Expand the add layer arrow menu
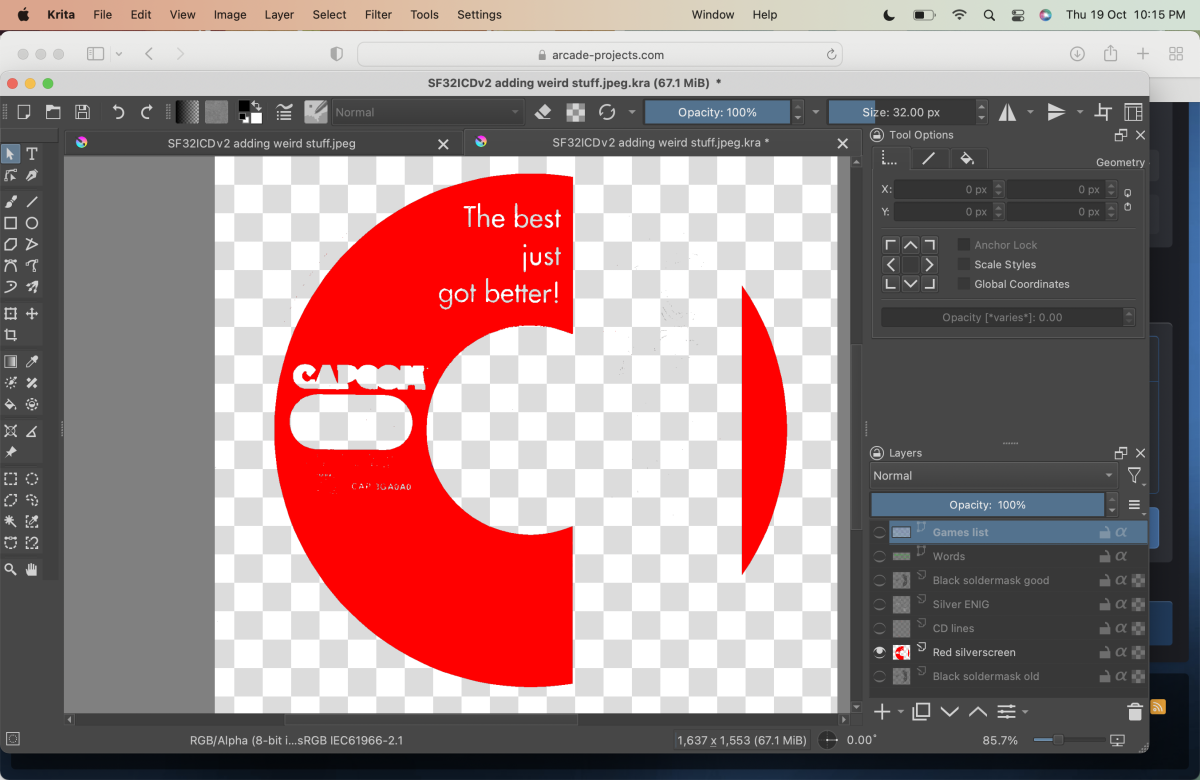The image size is (1200, 780). [901, 712]
